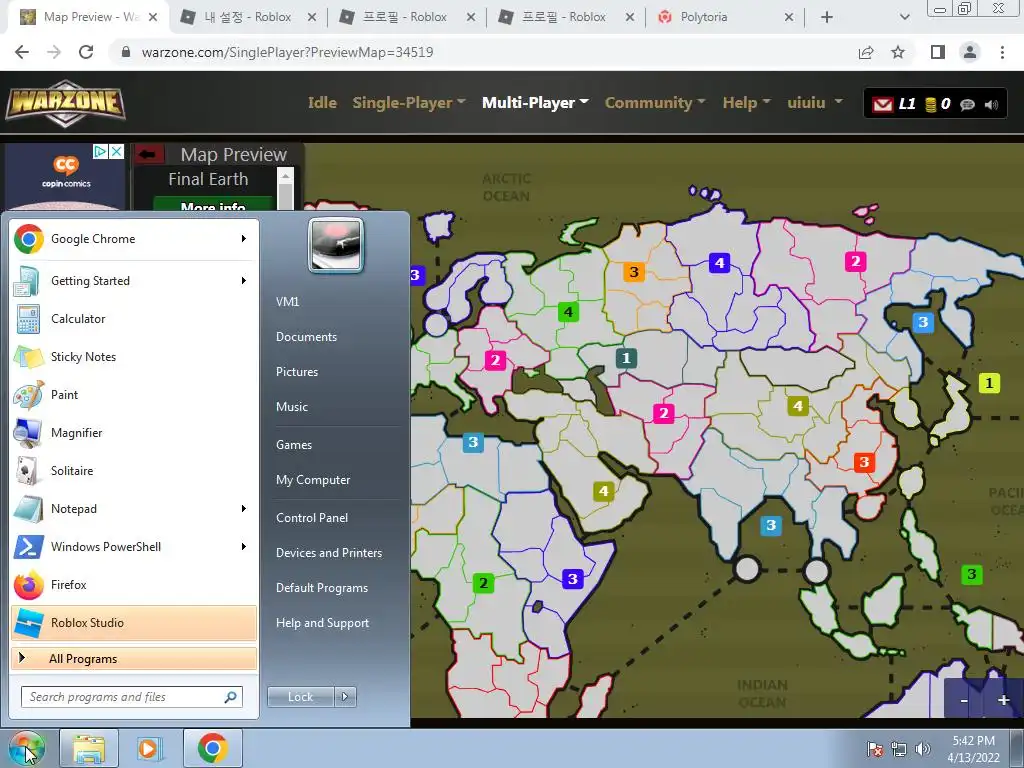The image size is (1024, 768).
Task: Open uiuiu account dropdown
Action: [x=815, y=103]
